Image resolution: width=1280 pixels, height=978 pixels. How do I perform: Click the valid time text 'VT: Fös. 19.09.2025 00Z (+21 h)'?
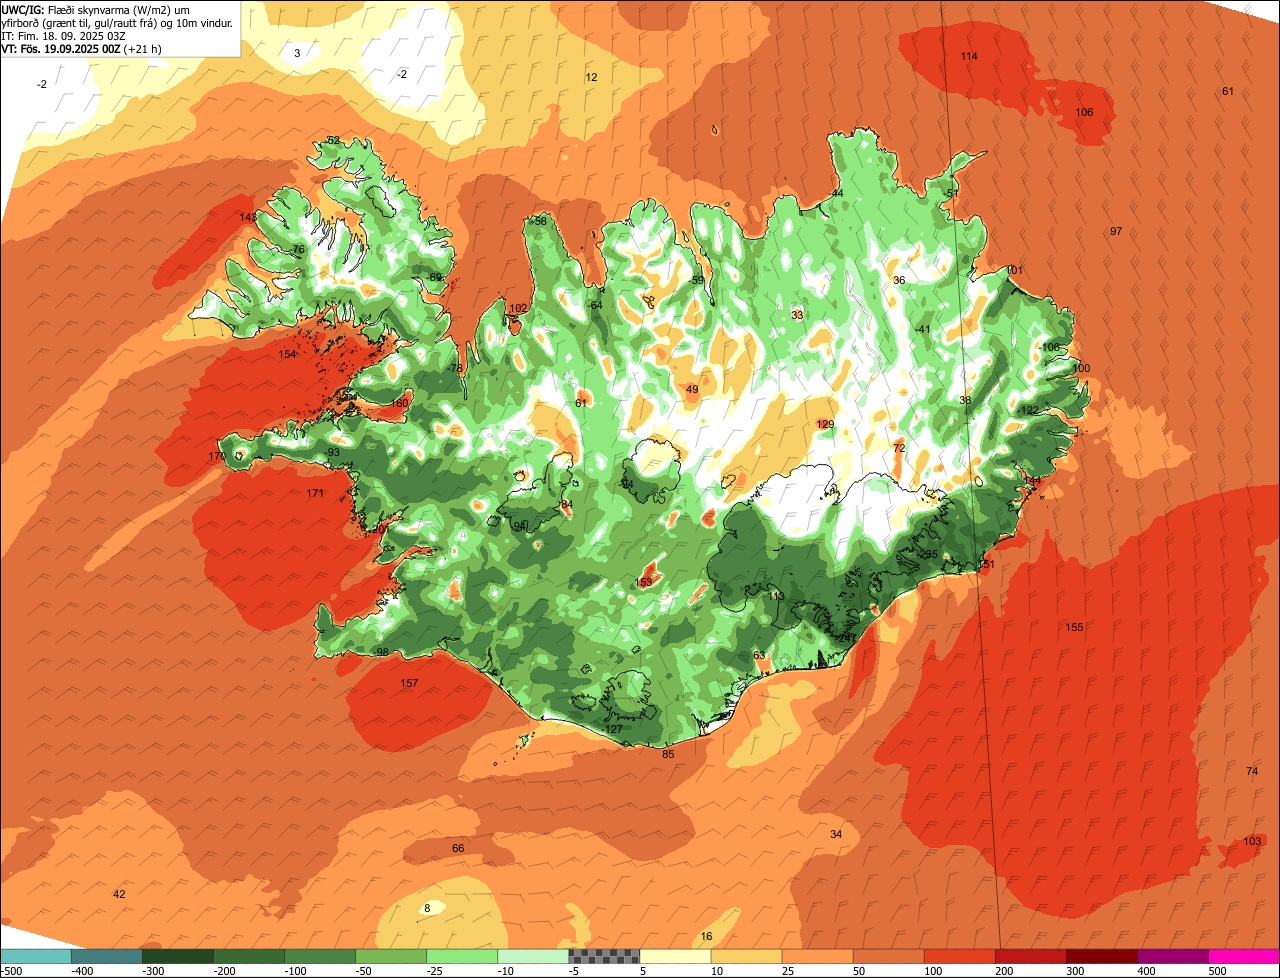pyautogui.click(x=82, y=48)
